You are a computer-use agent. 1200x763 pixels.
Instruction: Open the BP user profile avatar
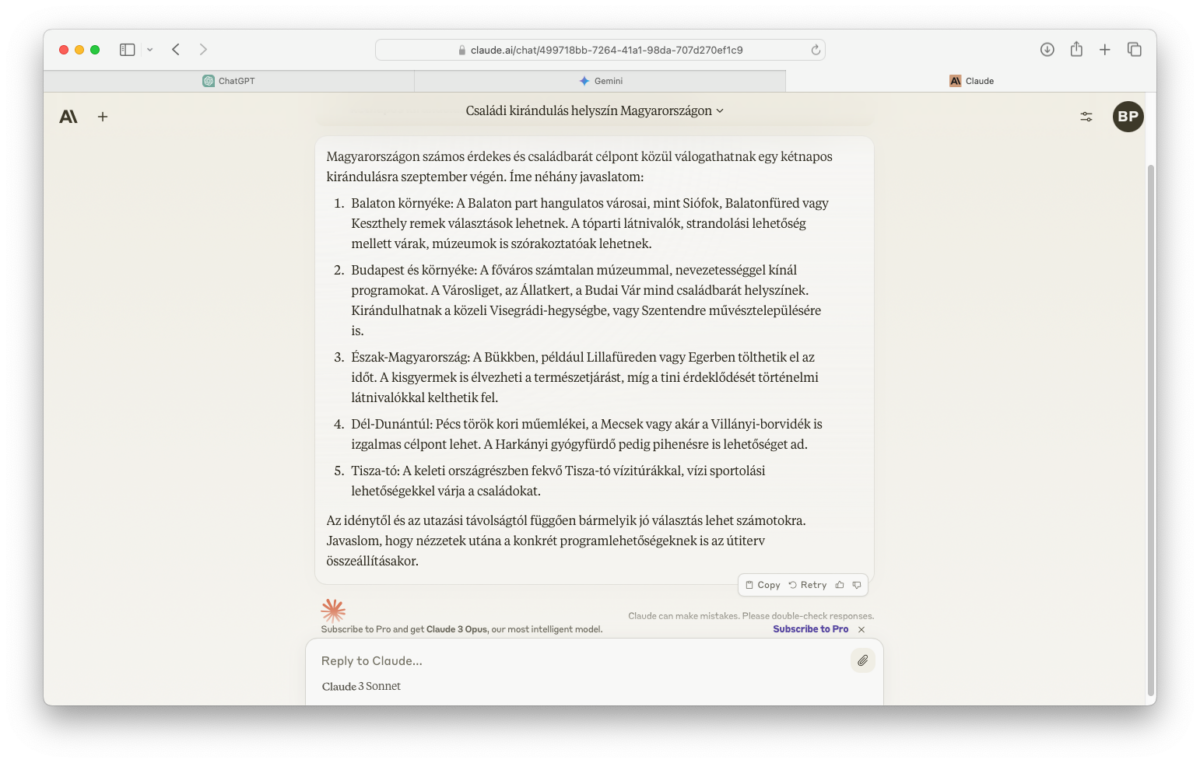tap(1128, 117)
